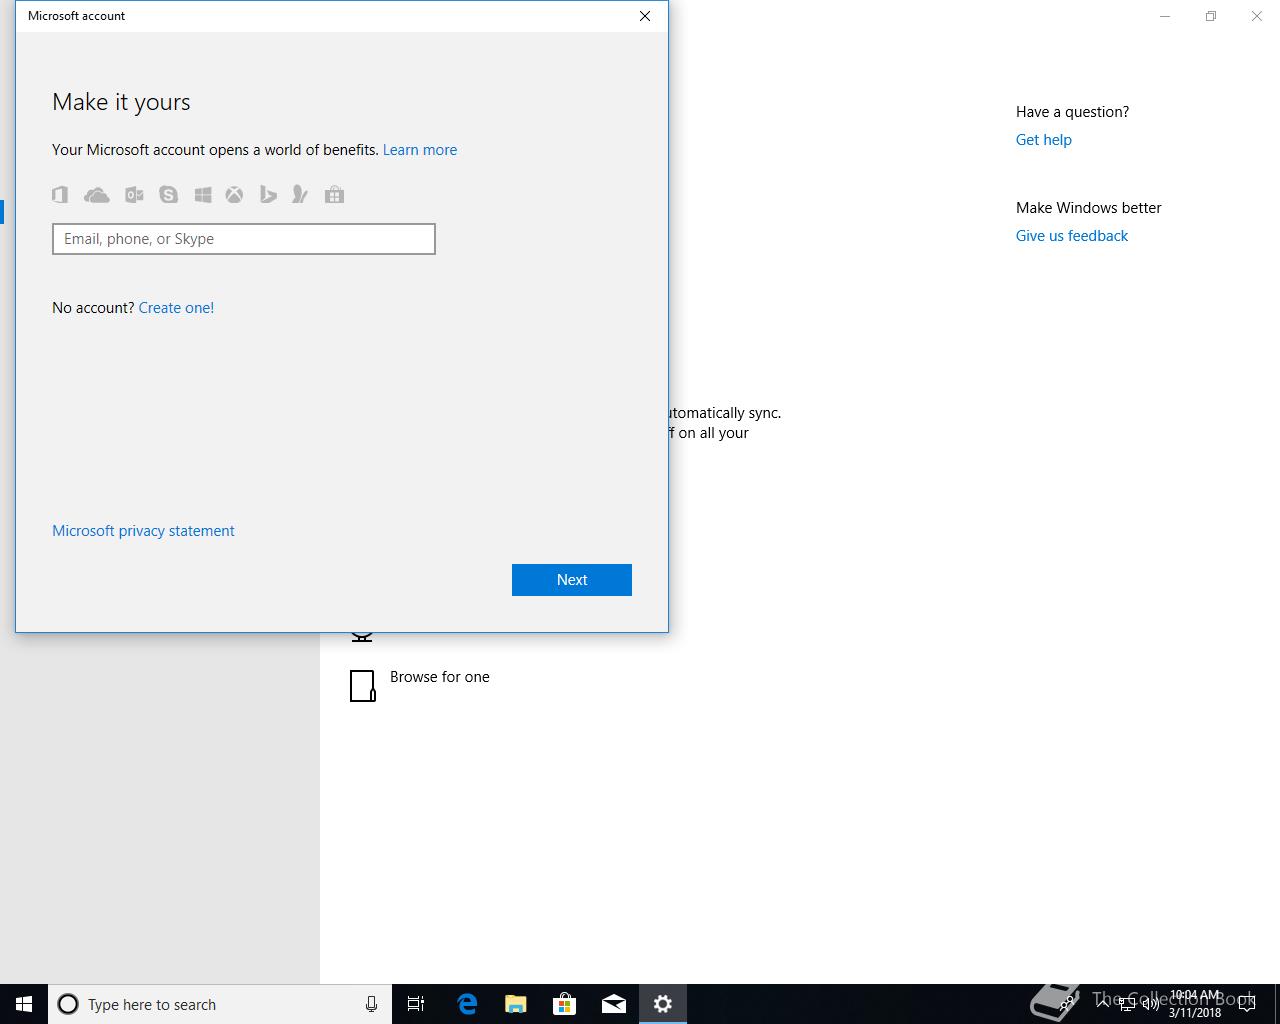This screenshot has height=1024, width=1280.
Task: Open Microsoft Store from the taskbar
Action: pos(565,1004)
